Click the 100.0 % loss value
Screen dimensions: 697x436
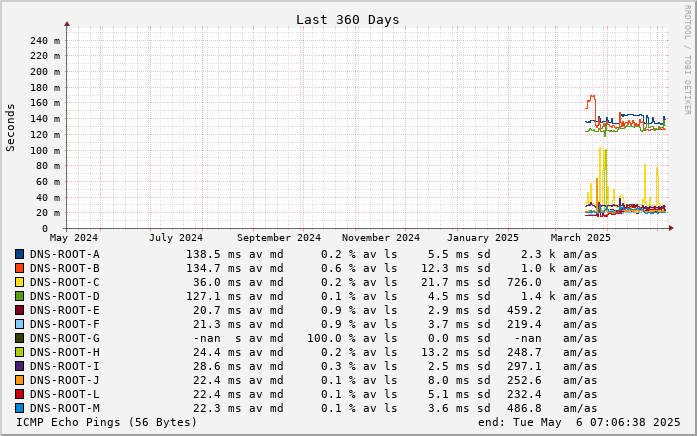pos(331,338)
